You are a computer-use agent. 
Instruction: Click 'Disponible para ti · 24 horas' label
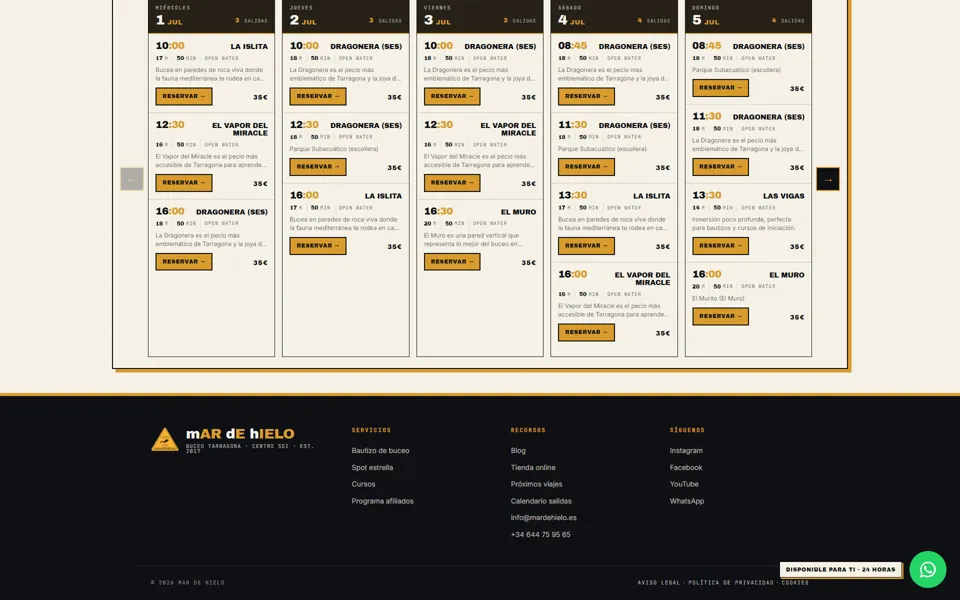(x=840, y=569)
